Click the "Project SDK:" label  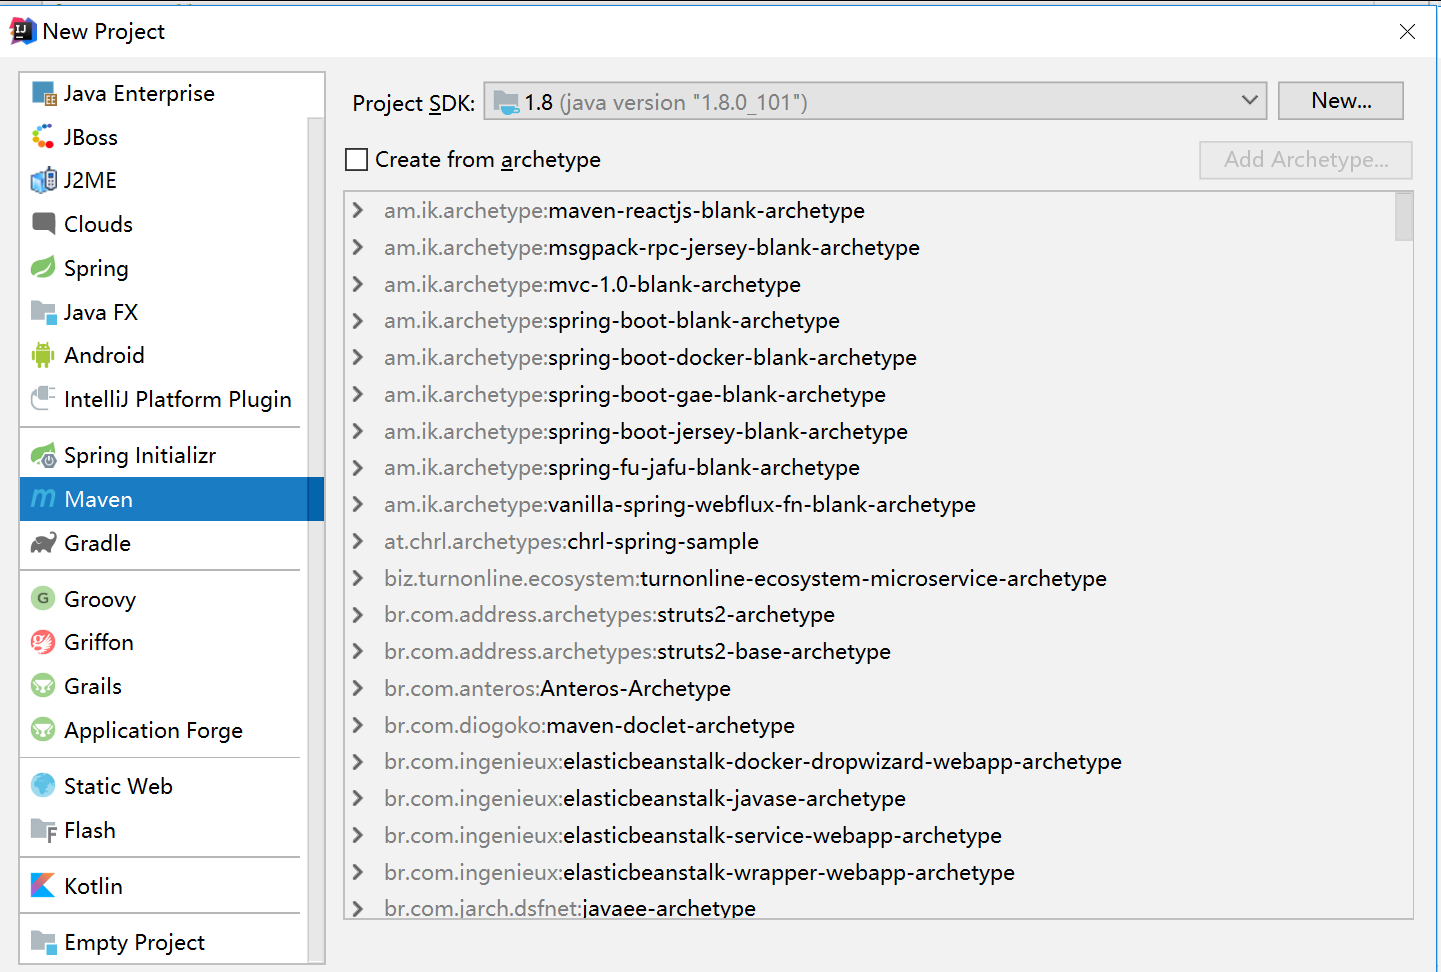(x=414, y=103)
